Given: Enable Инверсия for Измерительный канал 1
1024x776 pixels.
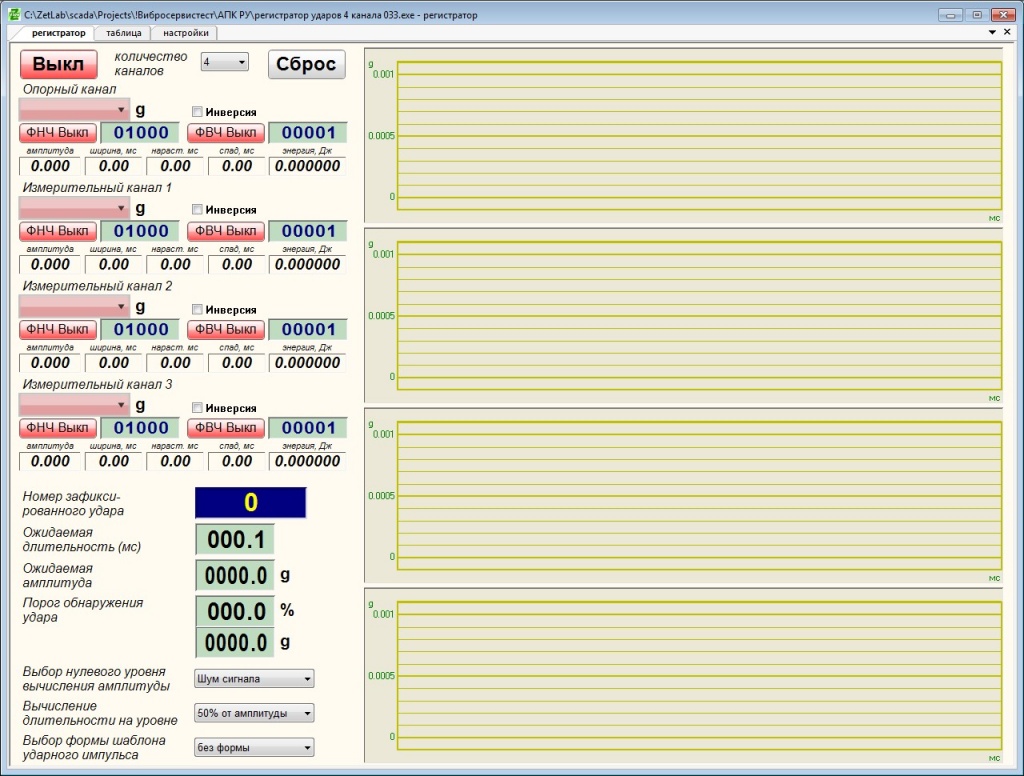Looking at the screenshot, I should [197, 210].
